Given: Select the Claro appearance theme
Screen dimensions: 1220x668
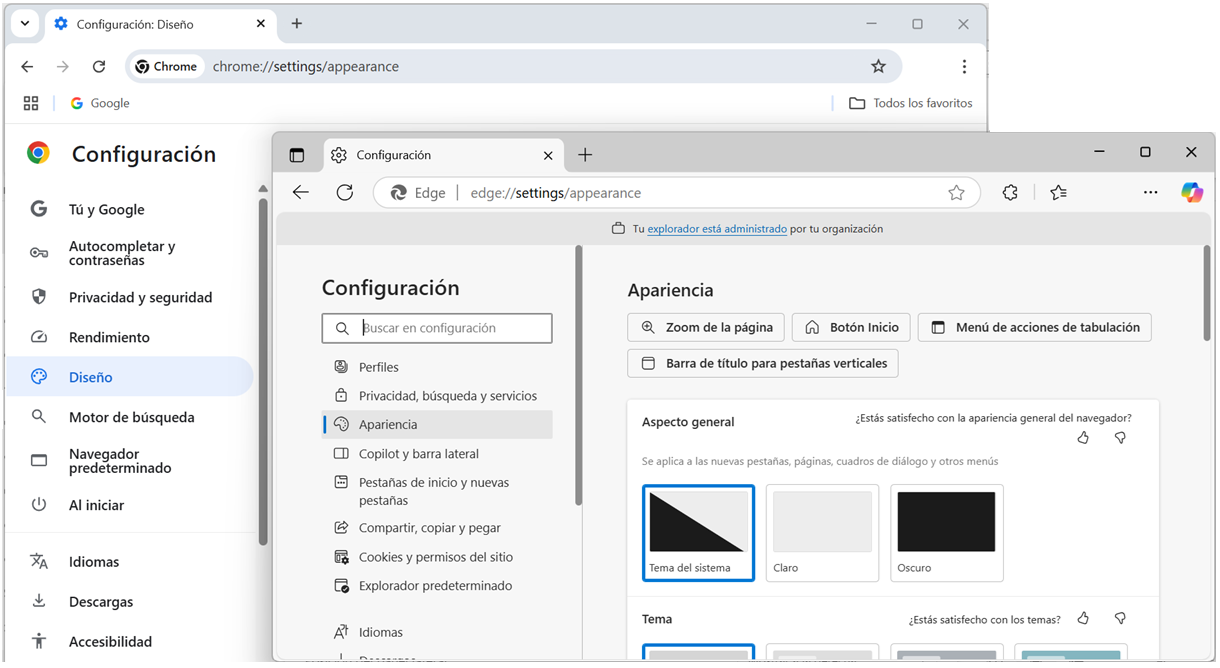Looking at the screenshot, I should click(x=822, y=532).
